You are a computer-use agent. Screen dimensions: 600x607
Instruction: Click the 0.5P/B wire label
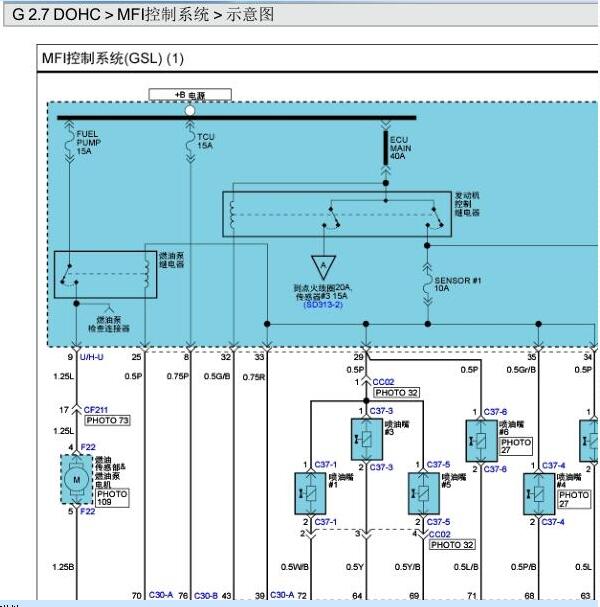523,567
